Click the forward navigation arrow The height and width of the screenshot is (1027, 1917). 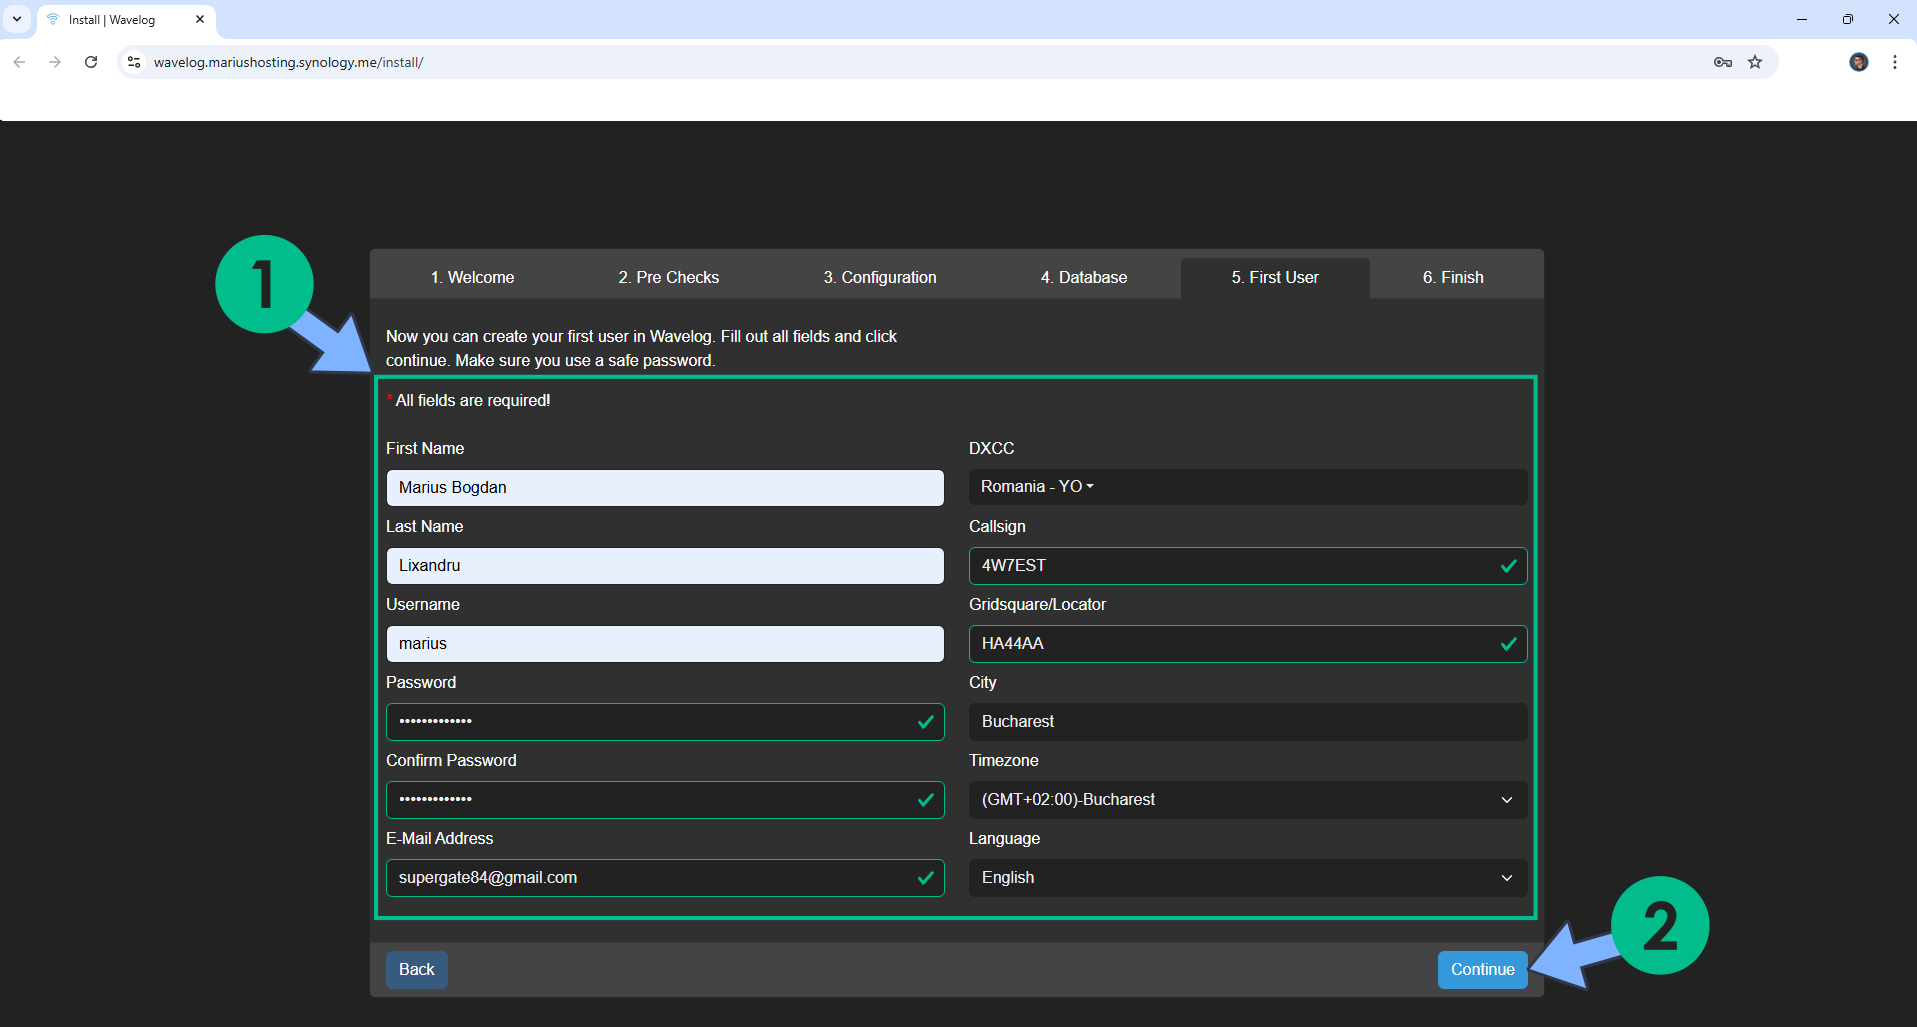click(55, 61)
